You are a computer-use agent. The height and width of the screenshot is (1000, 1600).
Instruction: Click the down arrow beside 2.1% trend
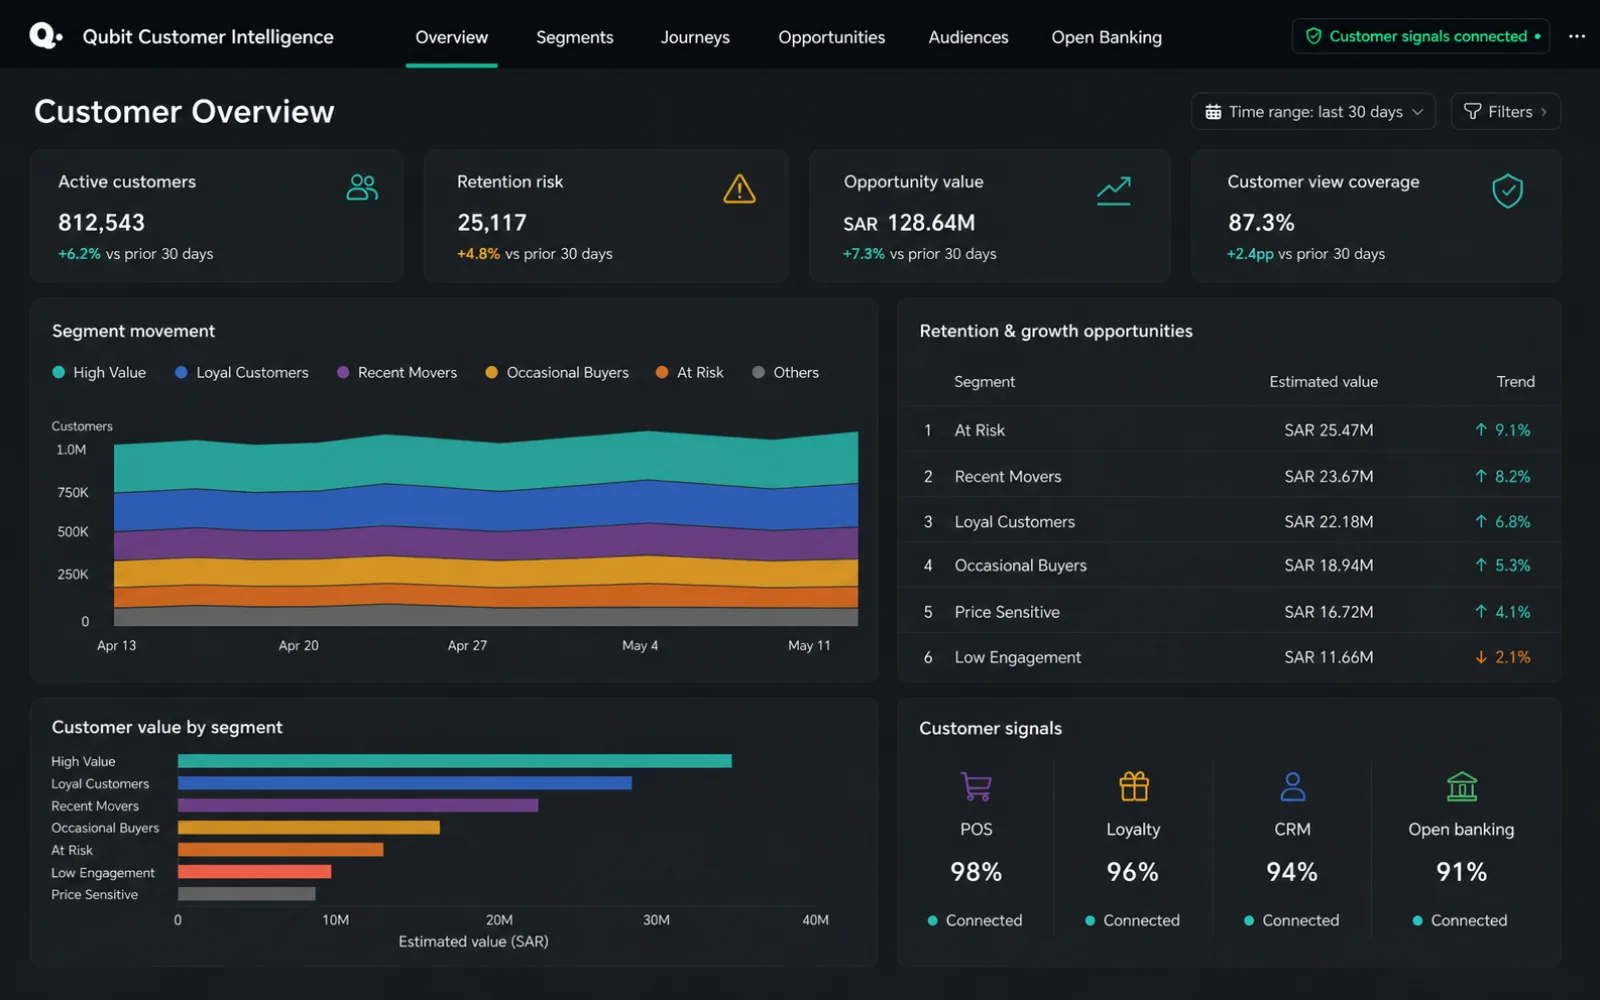(1481, 657)
